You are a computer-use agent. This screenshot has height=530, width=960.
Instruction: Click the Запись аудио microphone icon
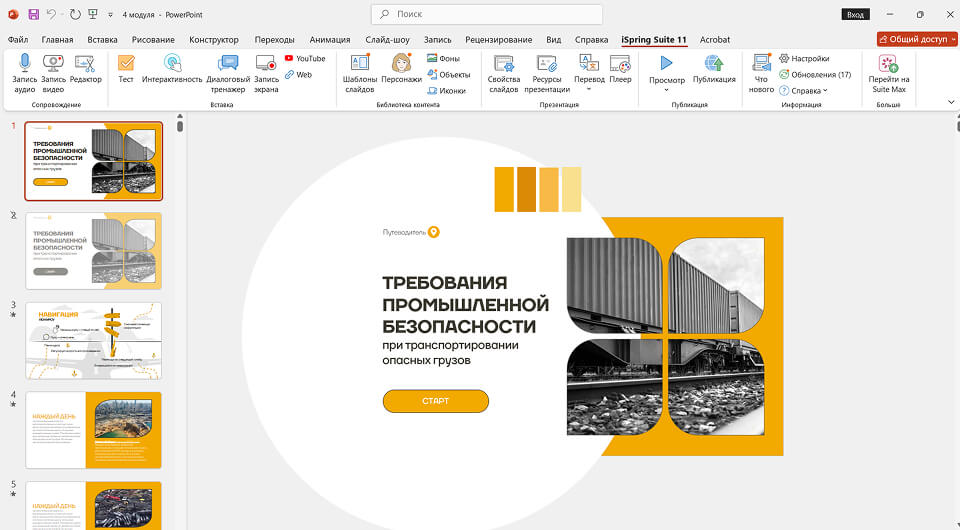(25, 64)
